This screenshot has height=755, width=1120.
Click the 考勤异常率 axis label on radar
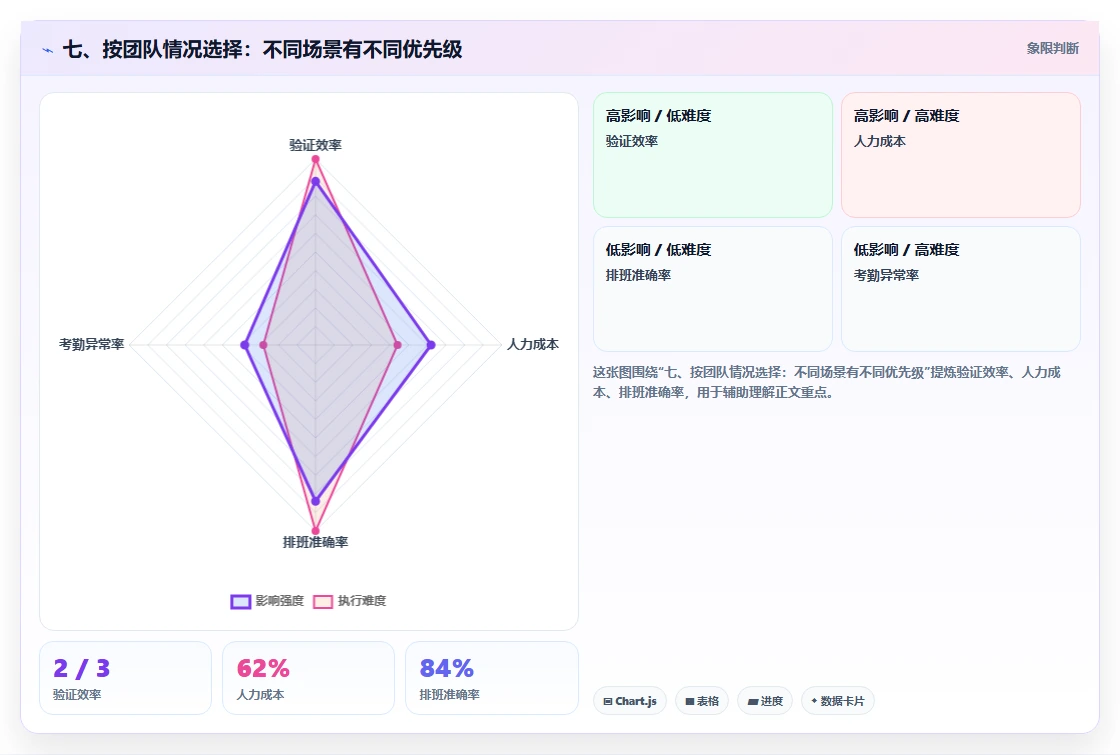(91, 344)
